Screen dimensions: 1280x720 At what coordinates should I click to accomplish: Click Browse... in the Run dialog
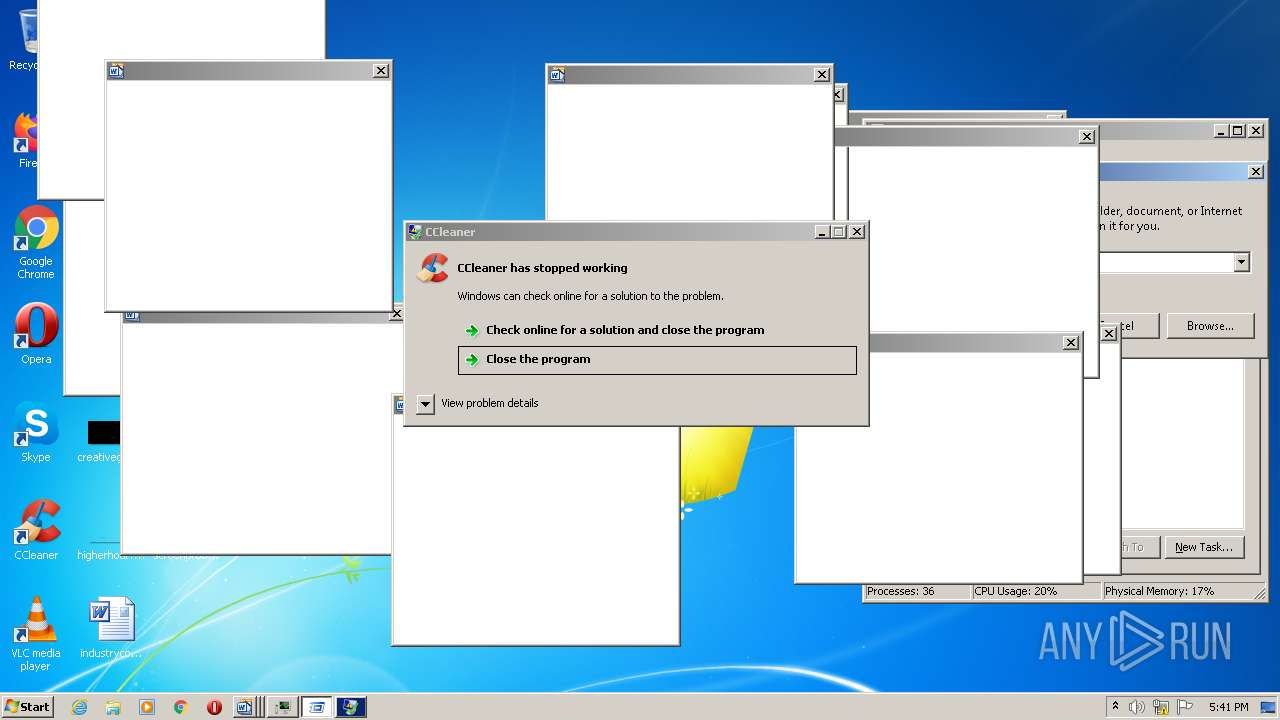[1210, 326]
